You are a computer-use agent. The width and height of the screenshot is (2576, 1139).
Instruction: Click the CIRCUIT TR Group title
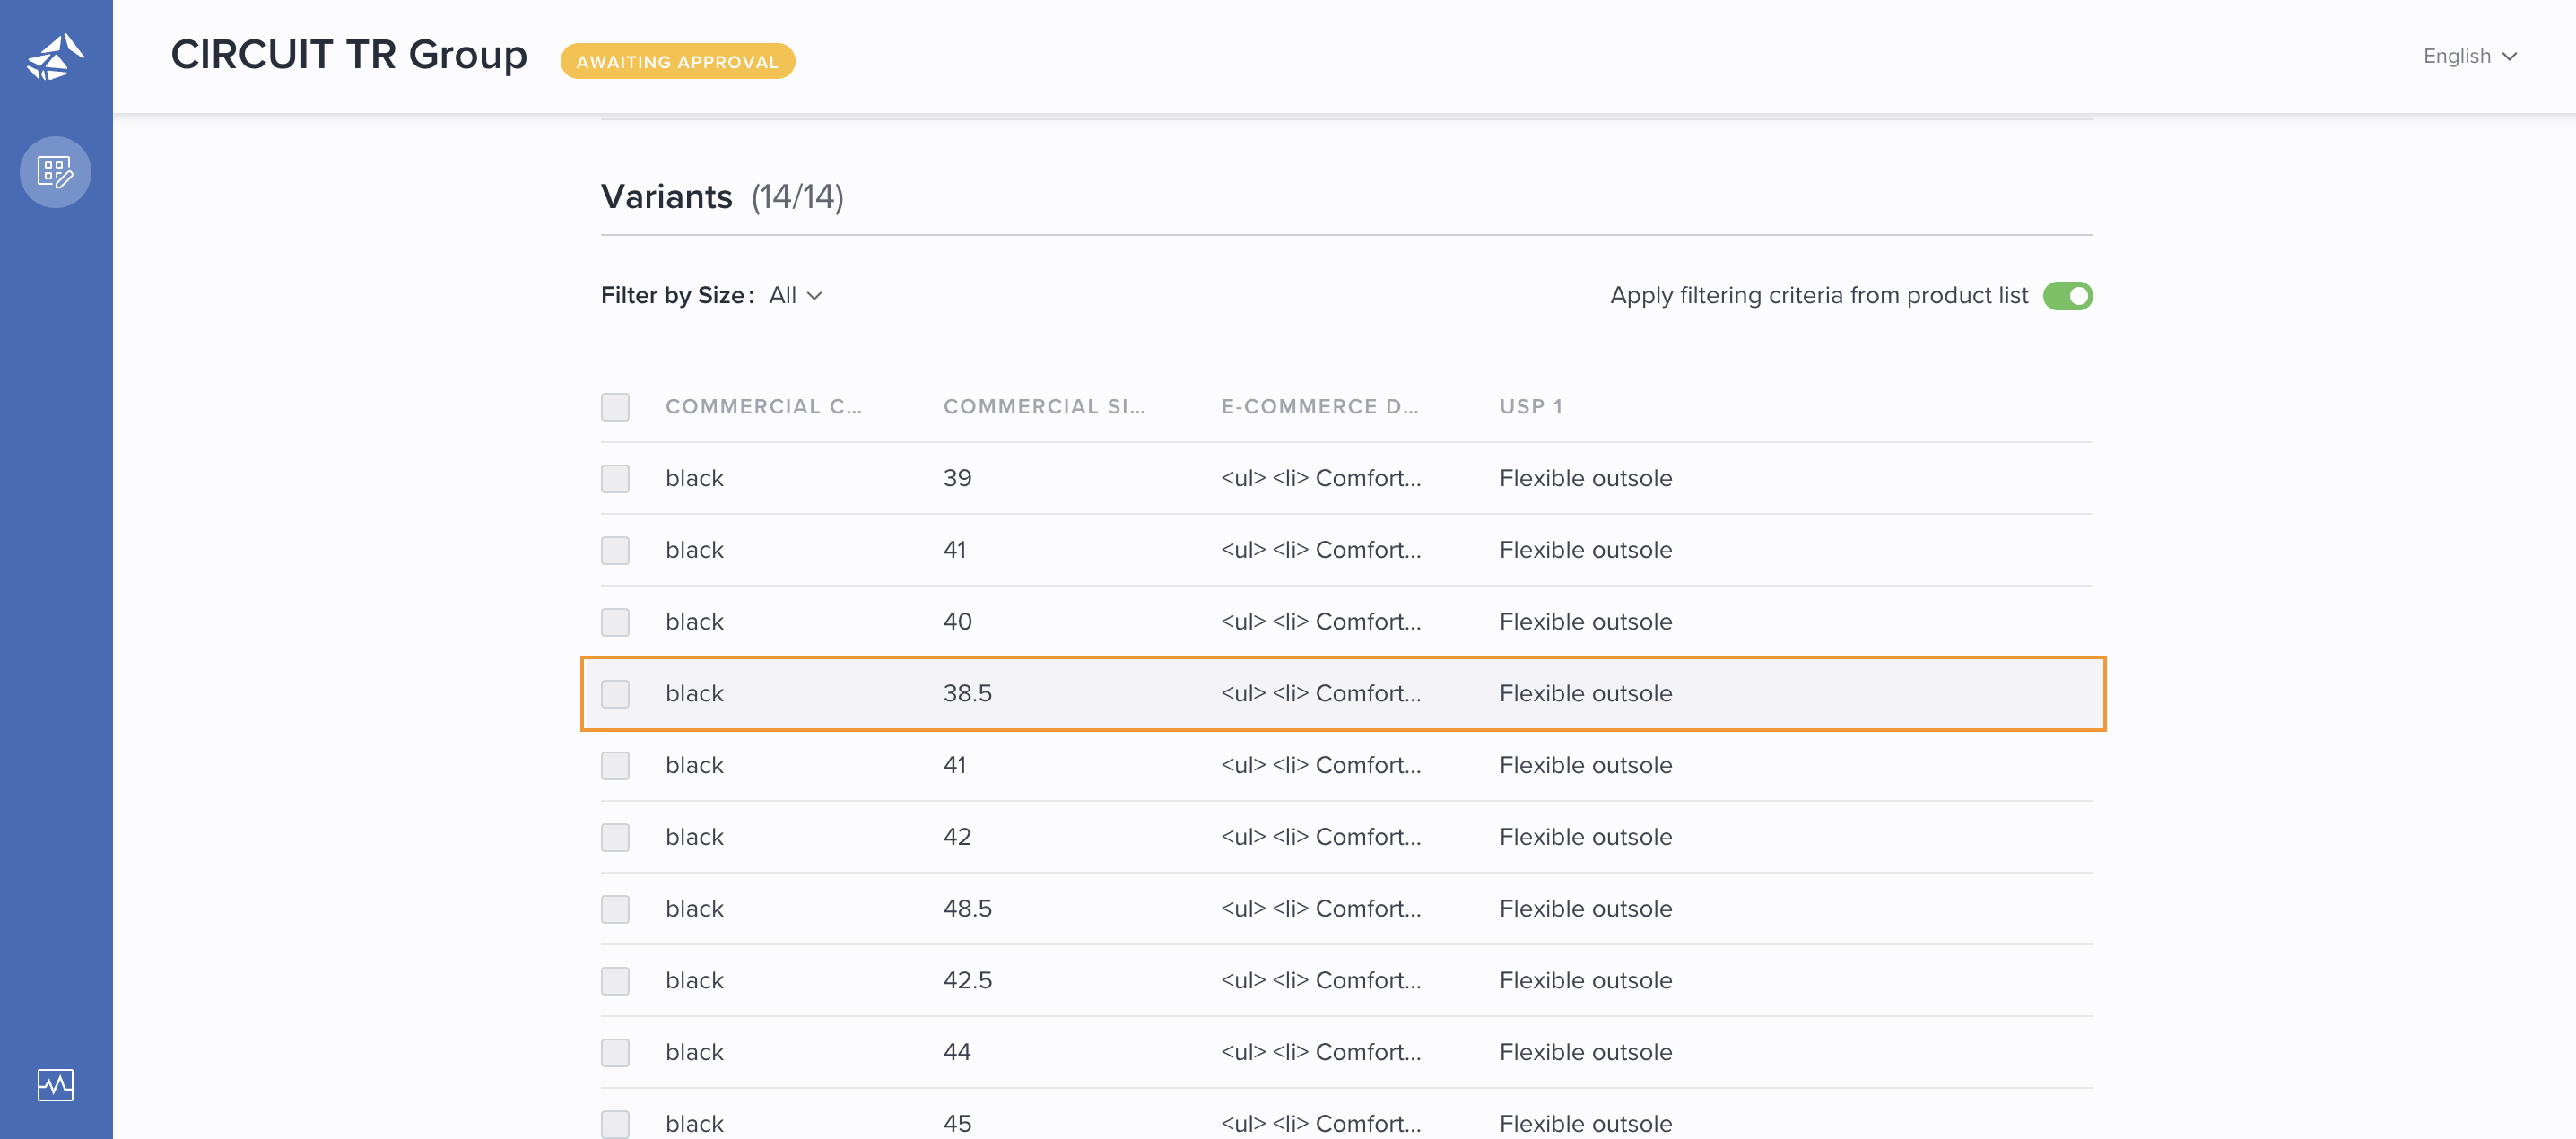349,55
